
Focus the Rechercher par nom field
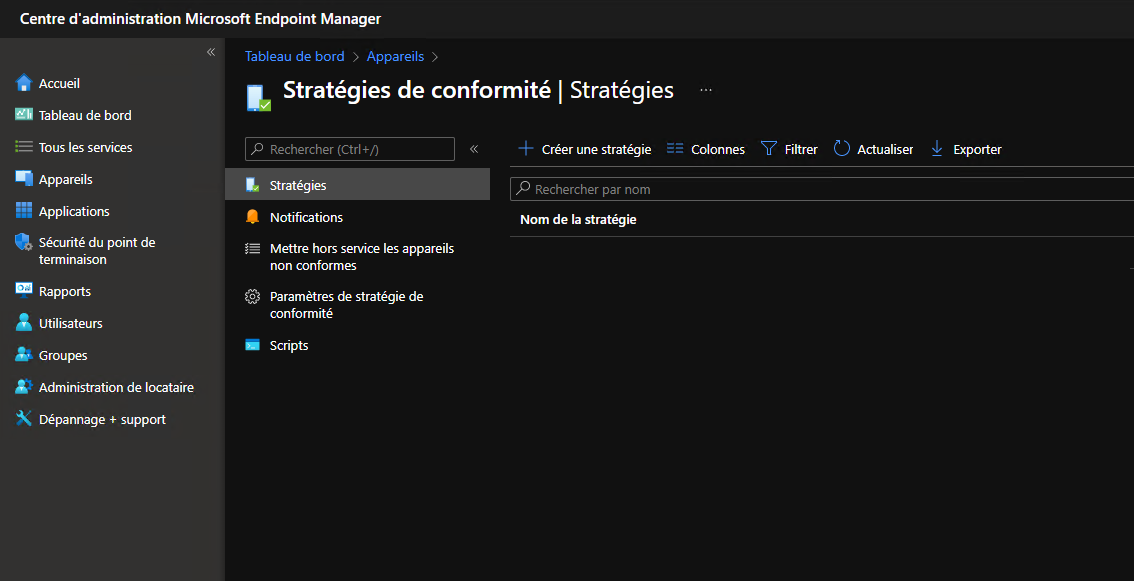point(820,189)
